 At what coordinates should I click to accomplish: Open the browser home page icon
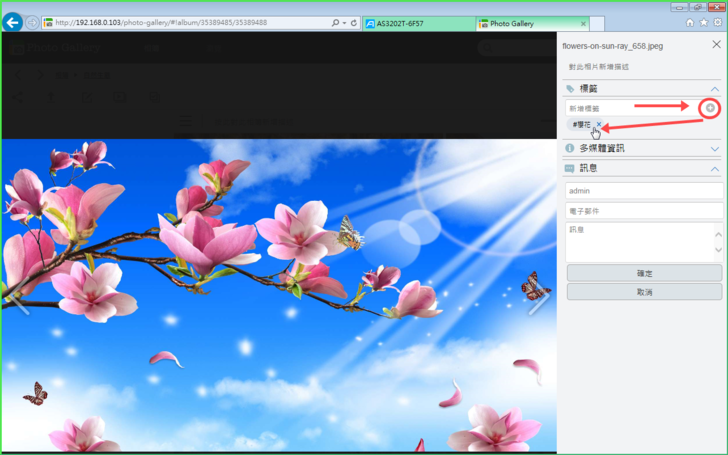690,23
